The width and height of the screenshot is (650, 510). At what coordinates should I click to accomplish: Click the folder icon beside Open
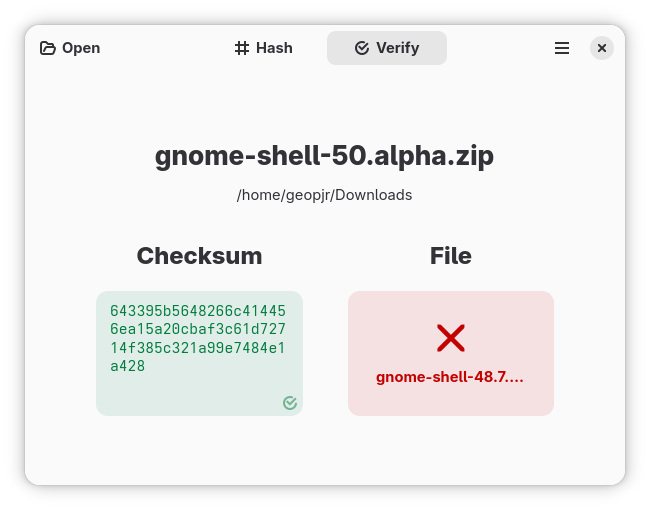tap(48, 48)
